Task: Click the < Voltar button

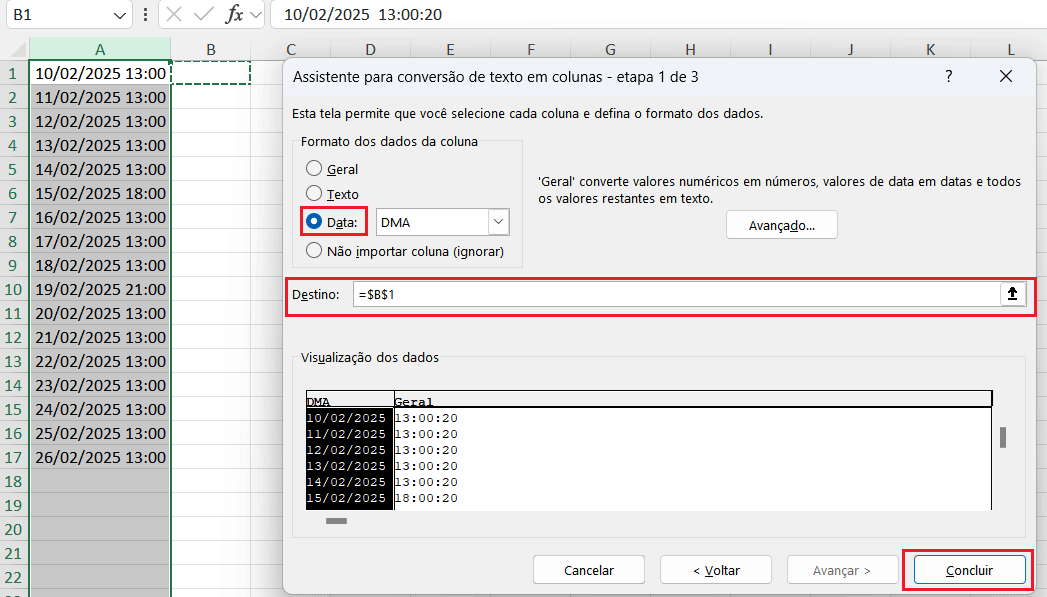Action: (715, 570)
